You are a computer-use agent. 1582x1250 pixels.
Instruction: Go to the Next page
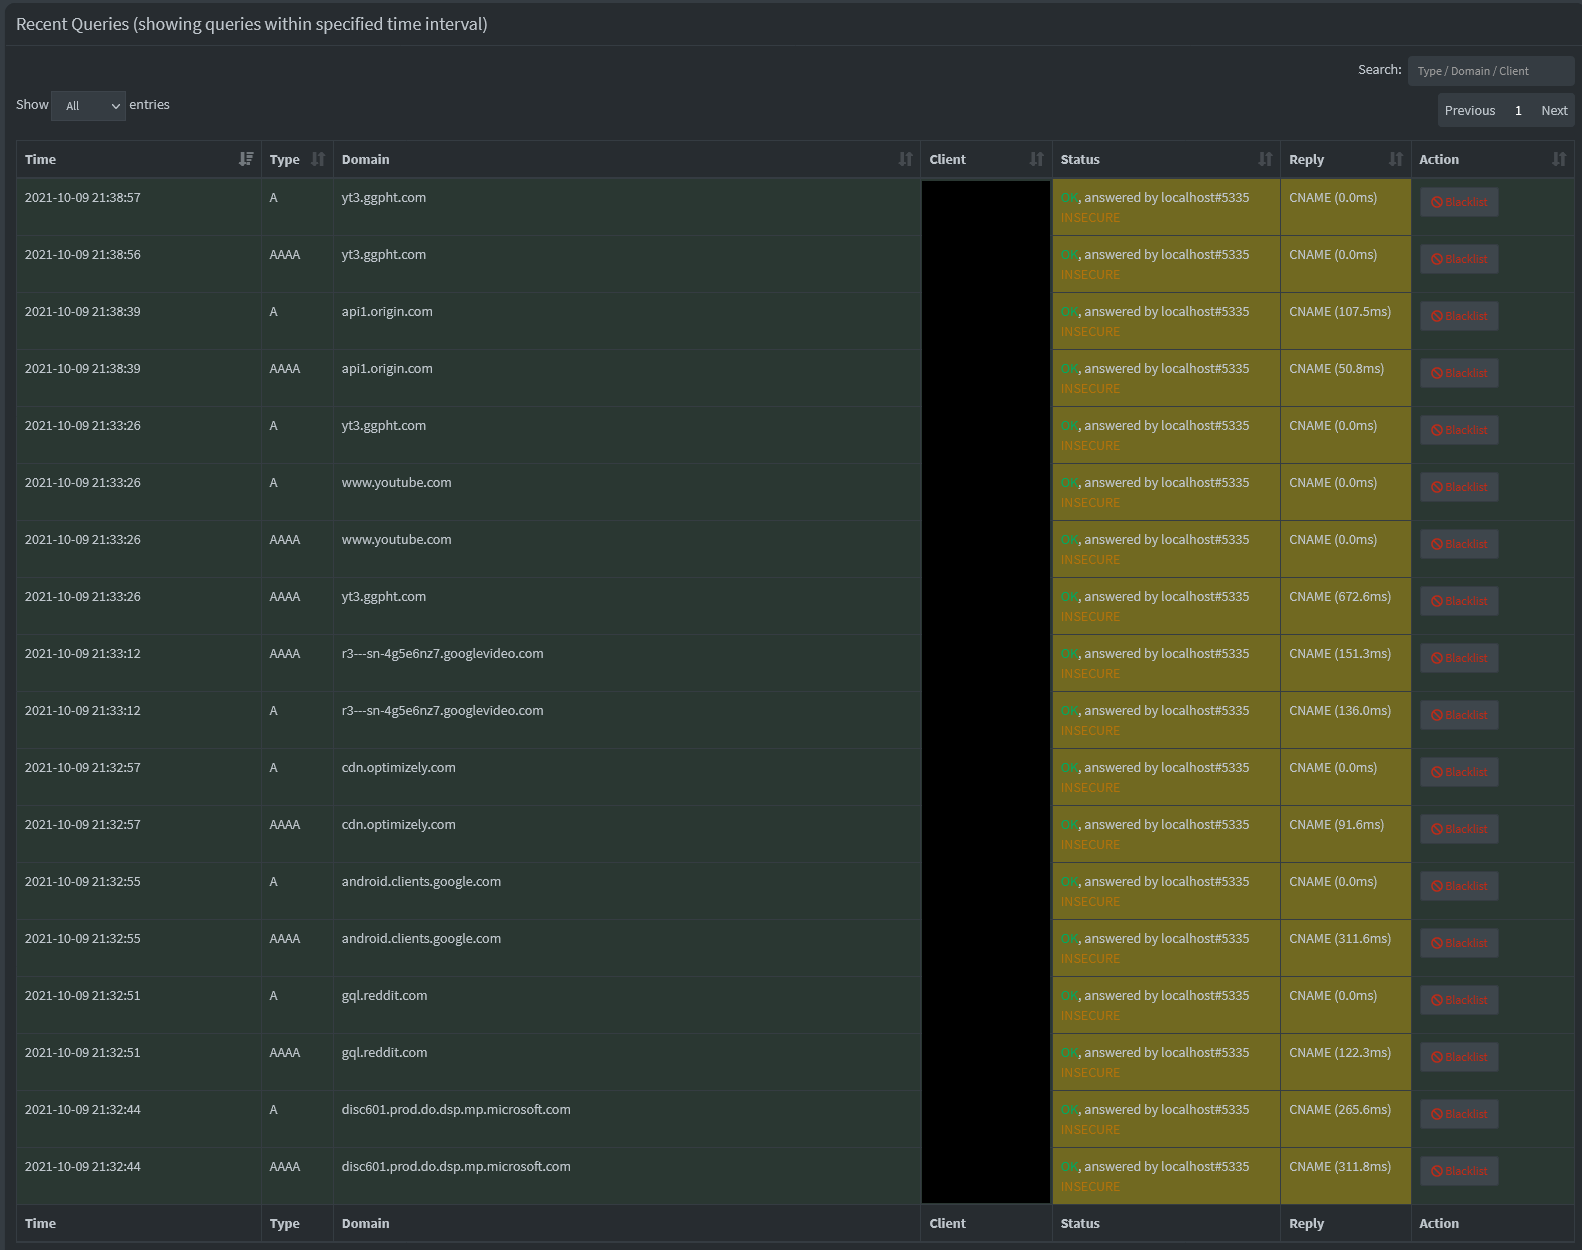1553,111
